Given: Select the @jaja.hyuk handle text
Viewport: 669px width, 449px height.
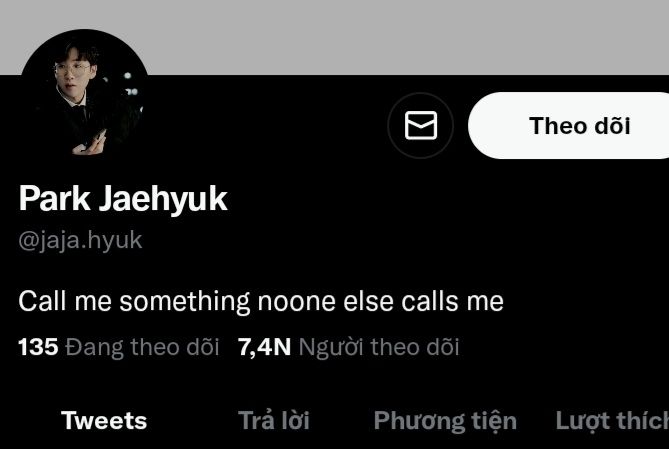Looking at the screenshot, I should pos(80,240).
